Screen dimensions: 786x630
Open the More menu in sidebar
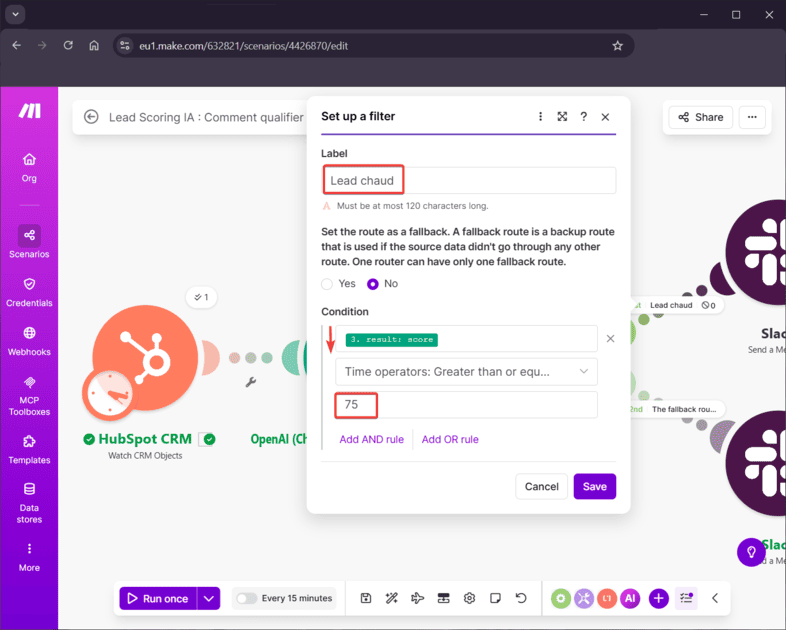pos(29,555)
